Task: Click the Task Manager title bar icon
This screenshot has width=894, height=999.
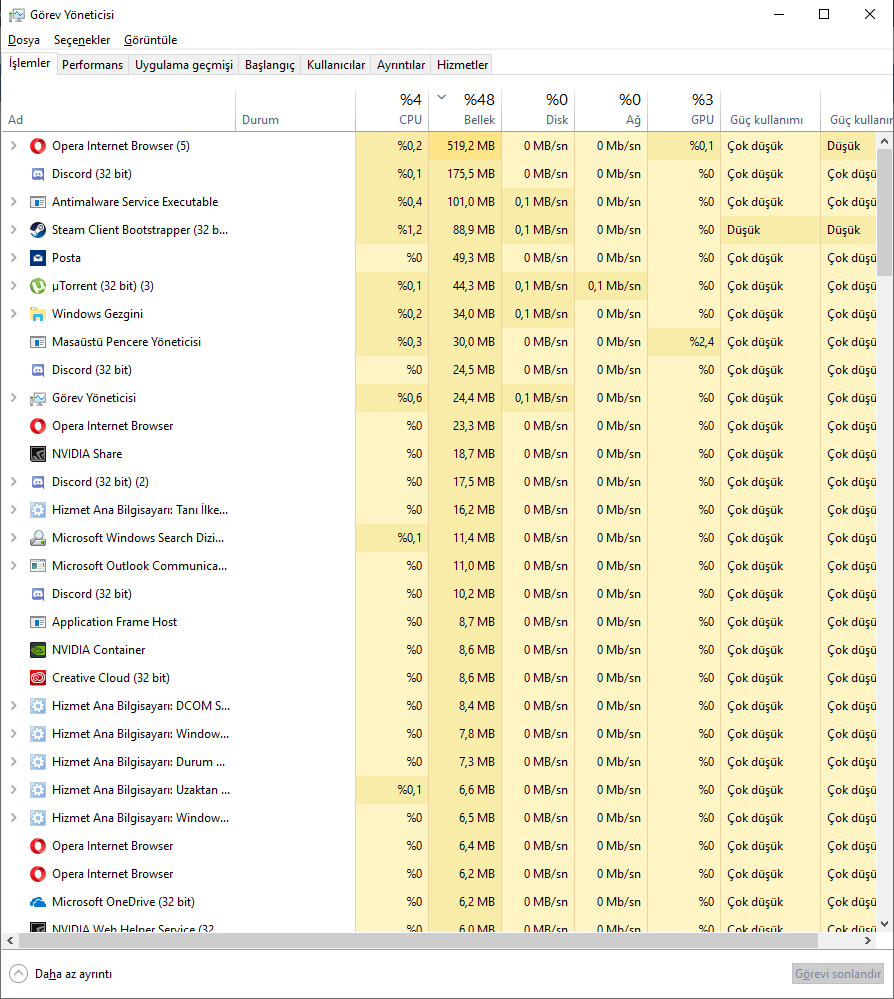Action: (17, 15)
